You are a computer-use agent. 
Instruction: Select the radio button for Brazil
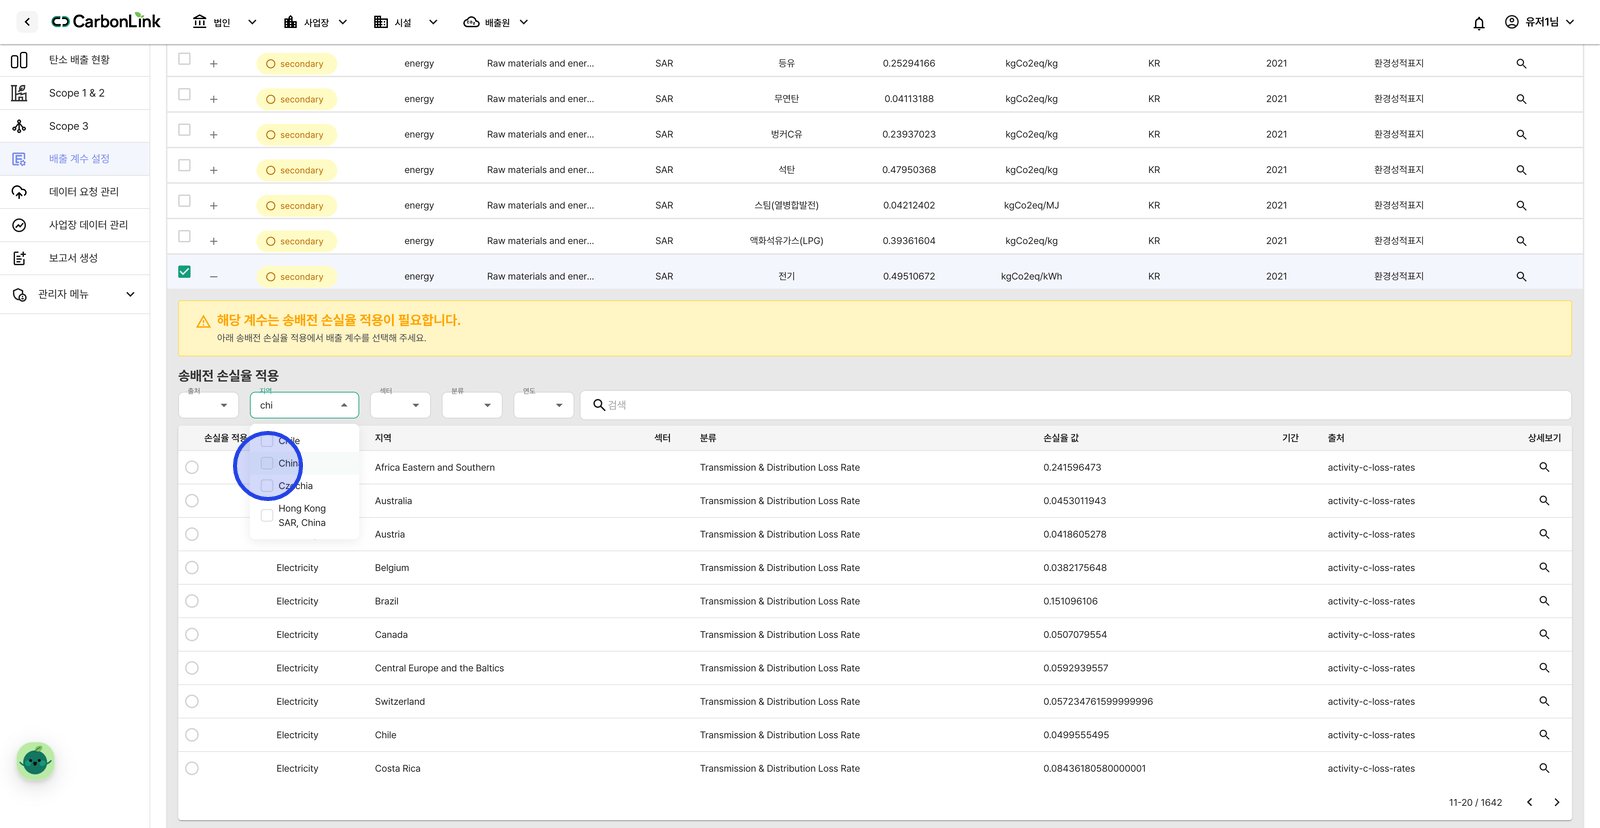[x=192, y=601]
